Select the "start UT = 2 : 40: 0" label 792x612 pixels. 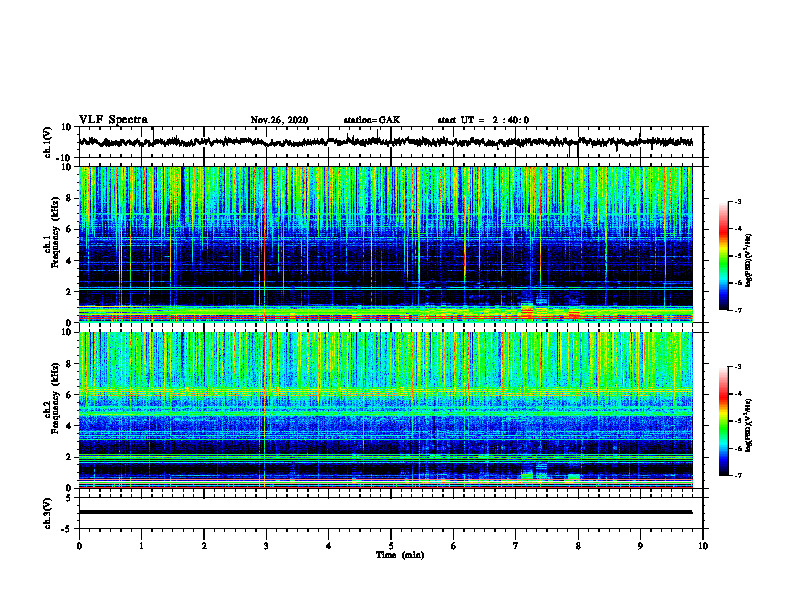(x=483, y=120)
